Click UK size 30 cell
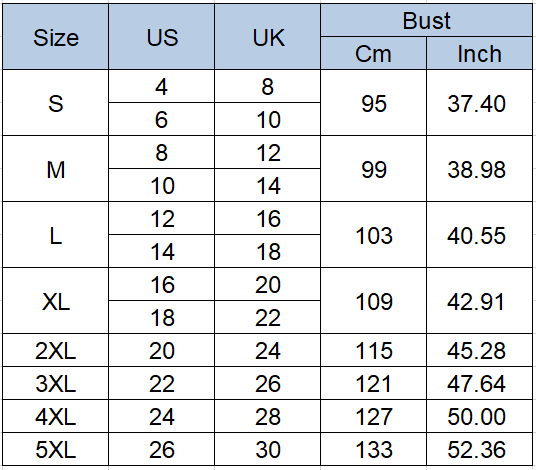The height and width of the screenshot is (470, 536). (x=268, y=449)
